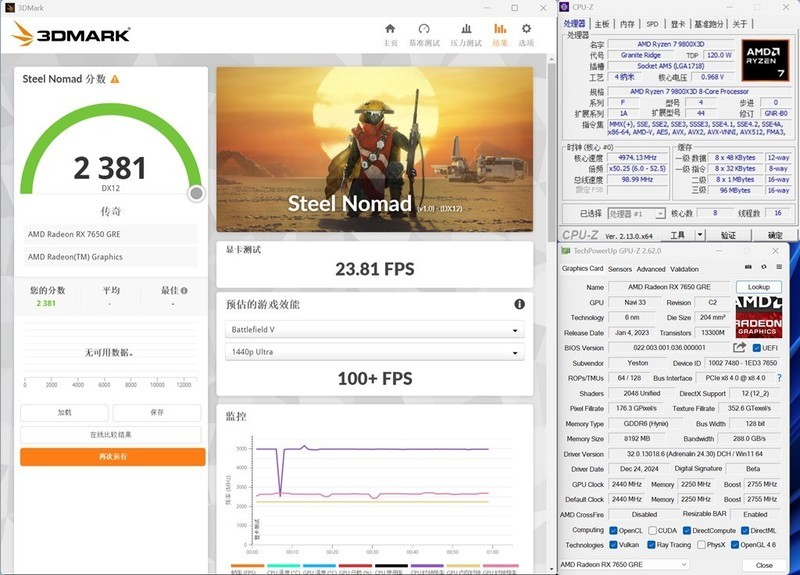Click the score gauge end-point knob
The image size is (800, 575).
click(196, 193)
